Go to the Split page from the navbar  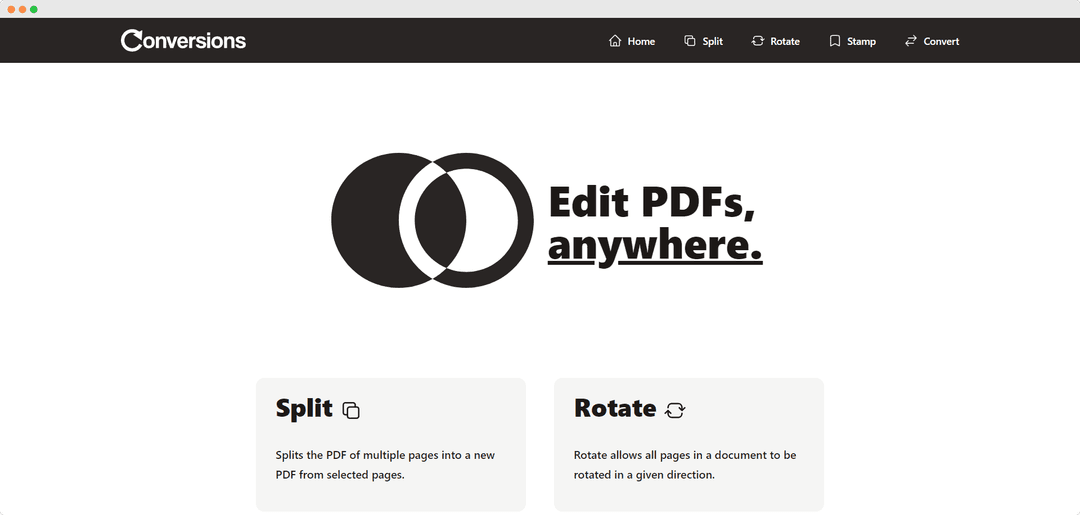click(x=703, y=41)
